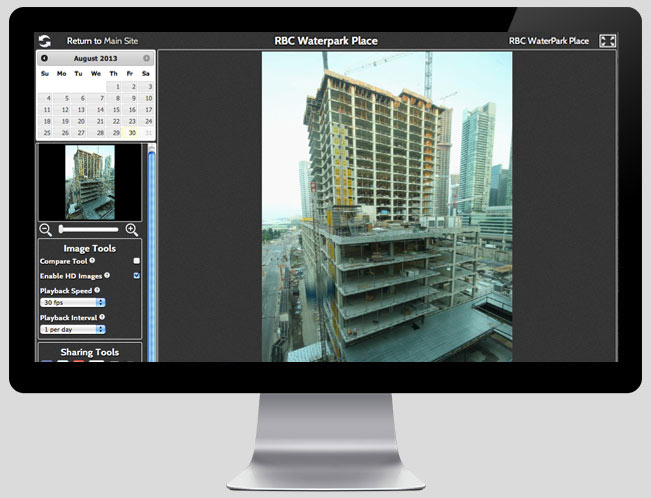Viewport: 651px width, 498px height.
Task: Open help icon beside Compare Tool
Action: click(92, 261)
